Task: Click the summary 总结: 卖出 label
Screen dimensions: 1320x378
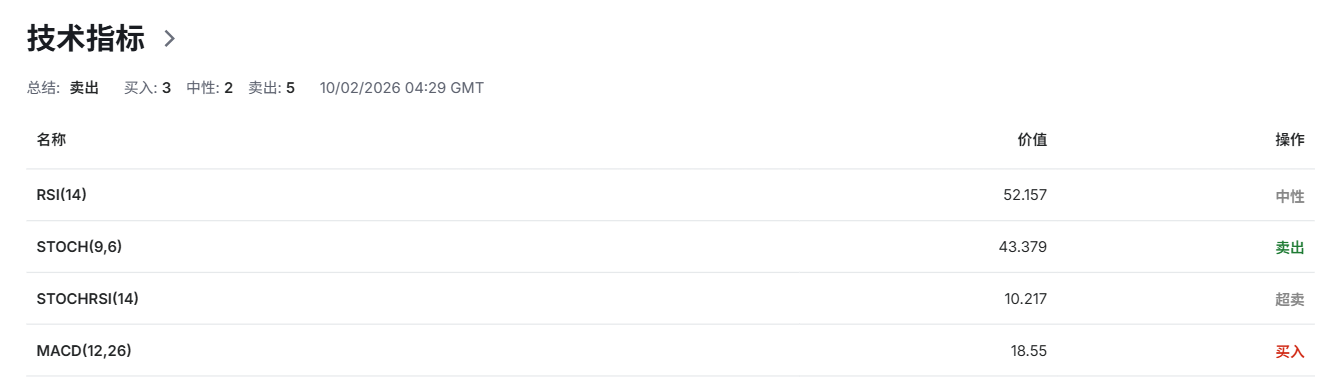Action: (63, 88)
